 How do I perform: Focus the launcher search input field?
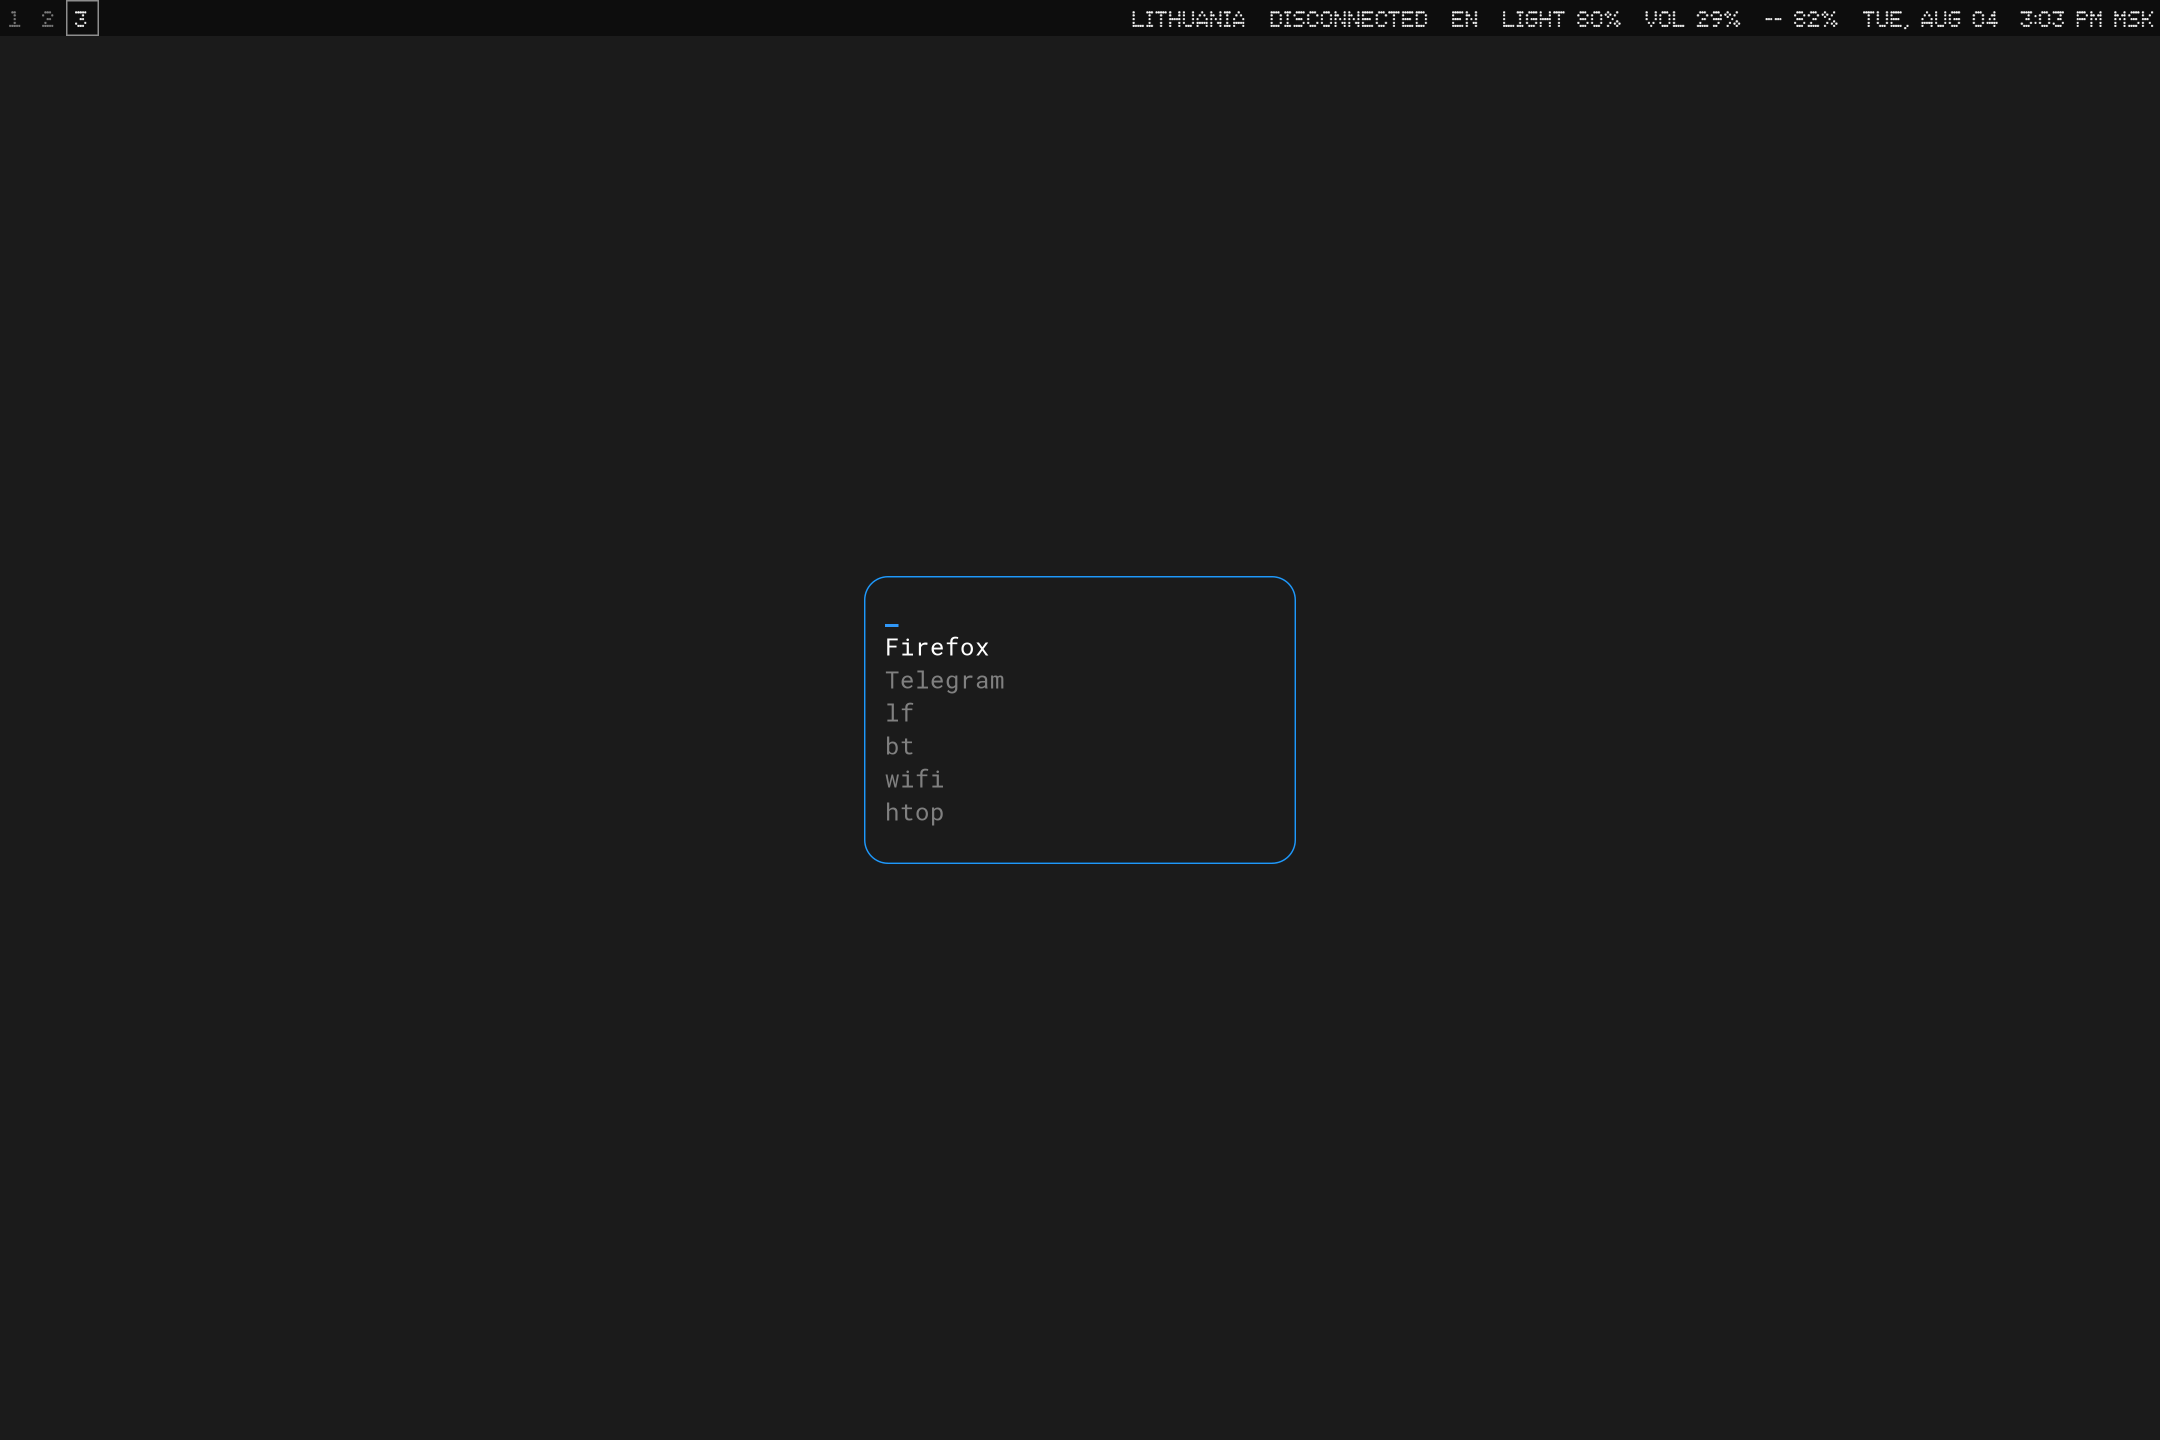[1080, 616]
